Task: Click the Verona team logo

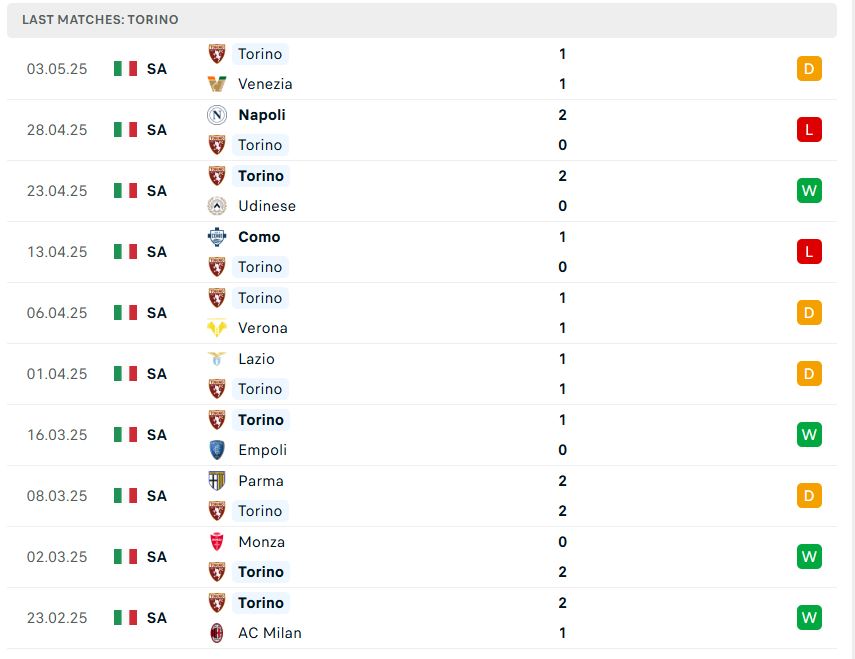Action: pos(216,328)
